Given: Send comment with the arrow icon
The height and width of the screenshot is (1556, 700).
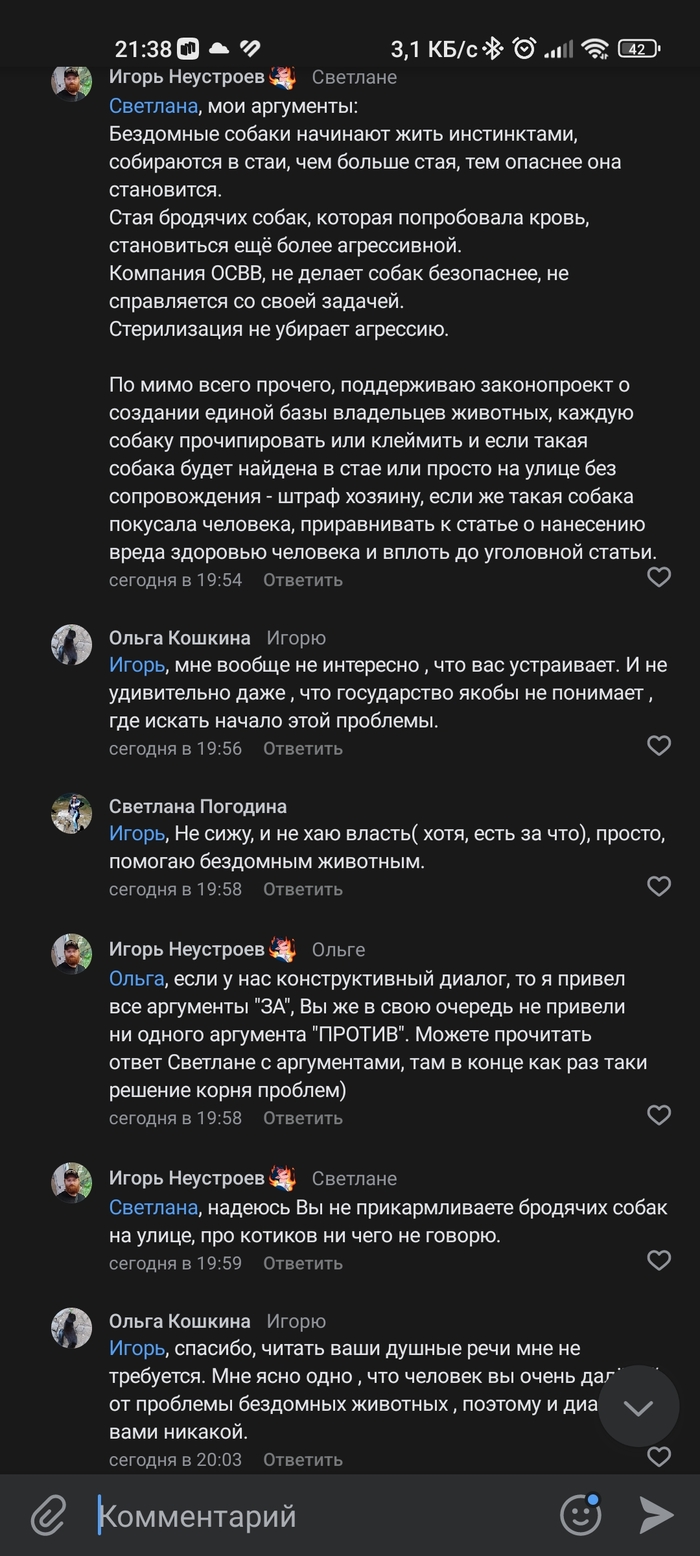Looking at the screenshot, I should pos(656,1515).
